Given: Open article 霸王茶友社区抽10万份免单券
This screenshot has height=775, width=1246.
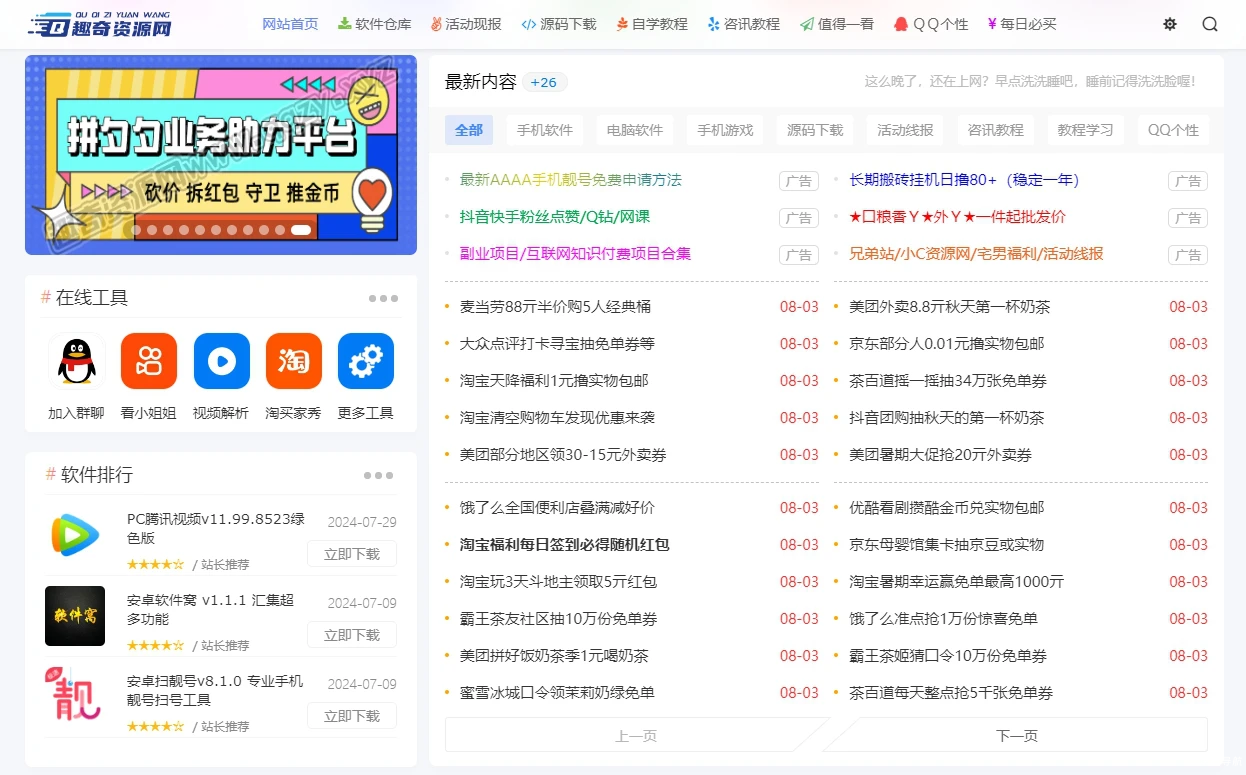Looking at the screenshot, I should 558,619.
